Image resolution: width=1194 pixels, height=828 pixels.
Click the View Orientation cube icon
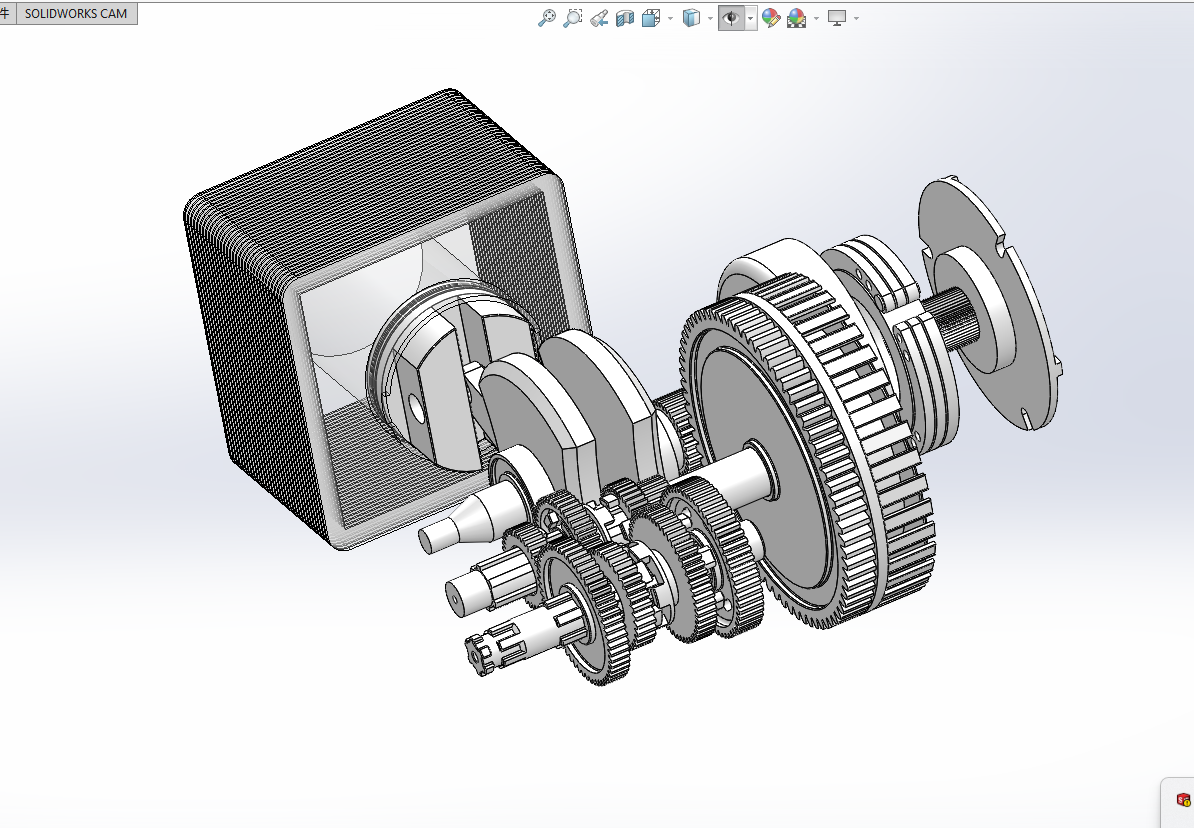point(651,18)
